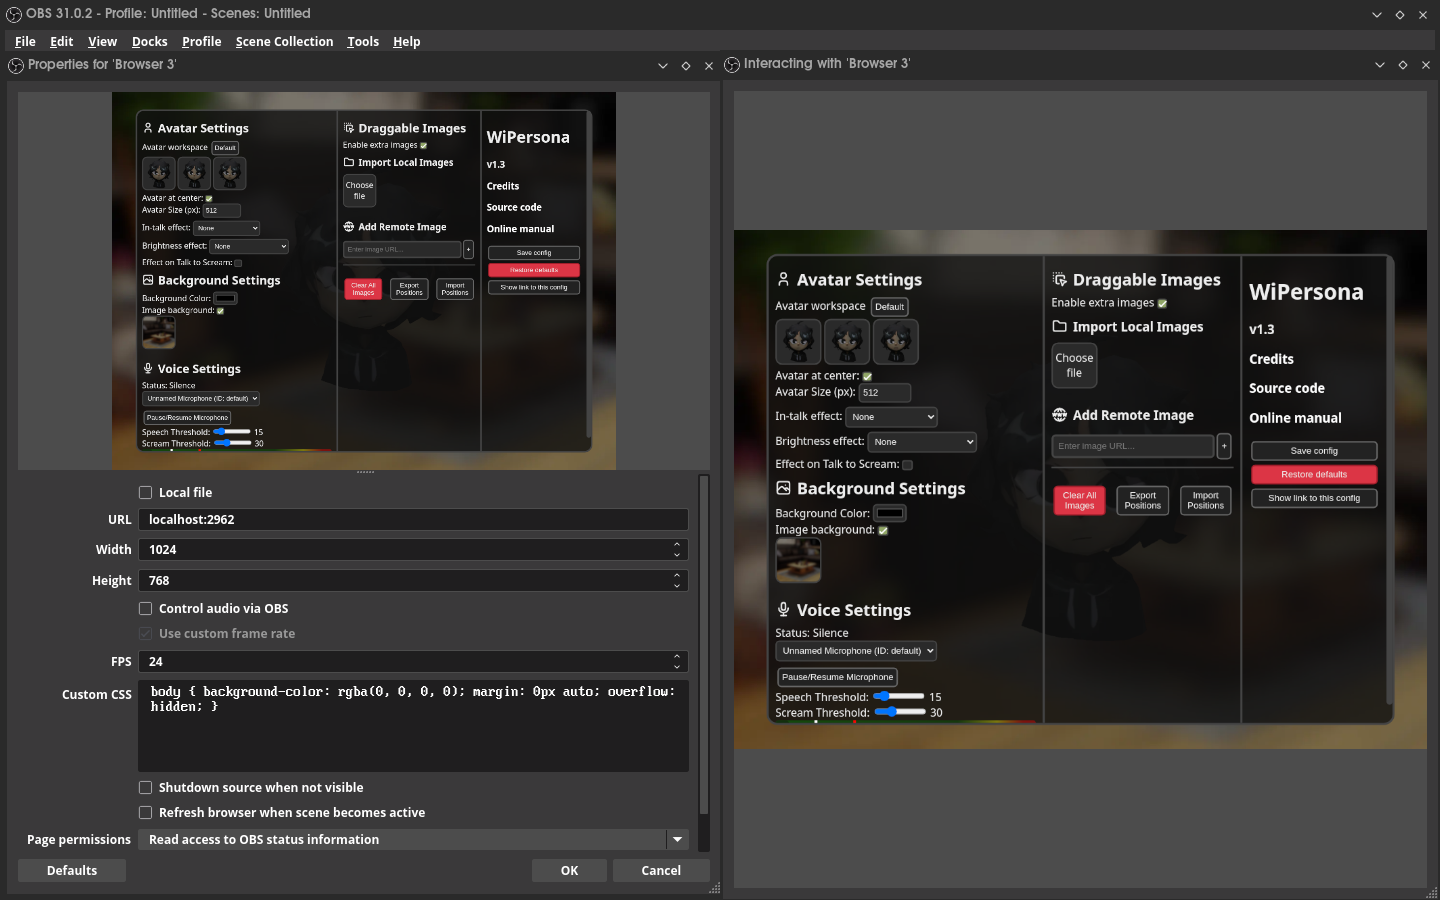This screenshot has height=900, width=1440.
Task: Open the Background Color swatch in Interact window
Action: 890,514
